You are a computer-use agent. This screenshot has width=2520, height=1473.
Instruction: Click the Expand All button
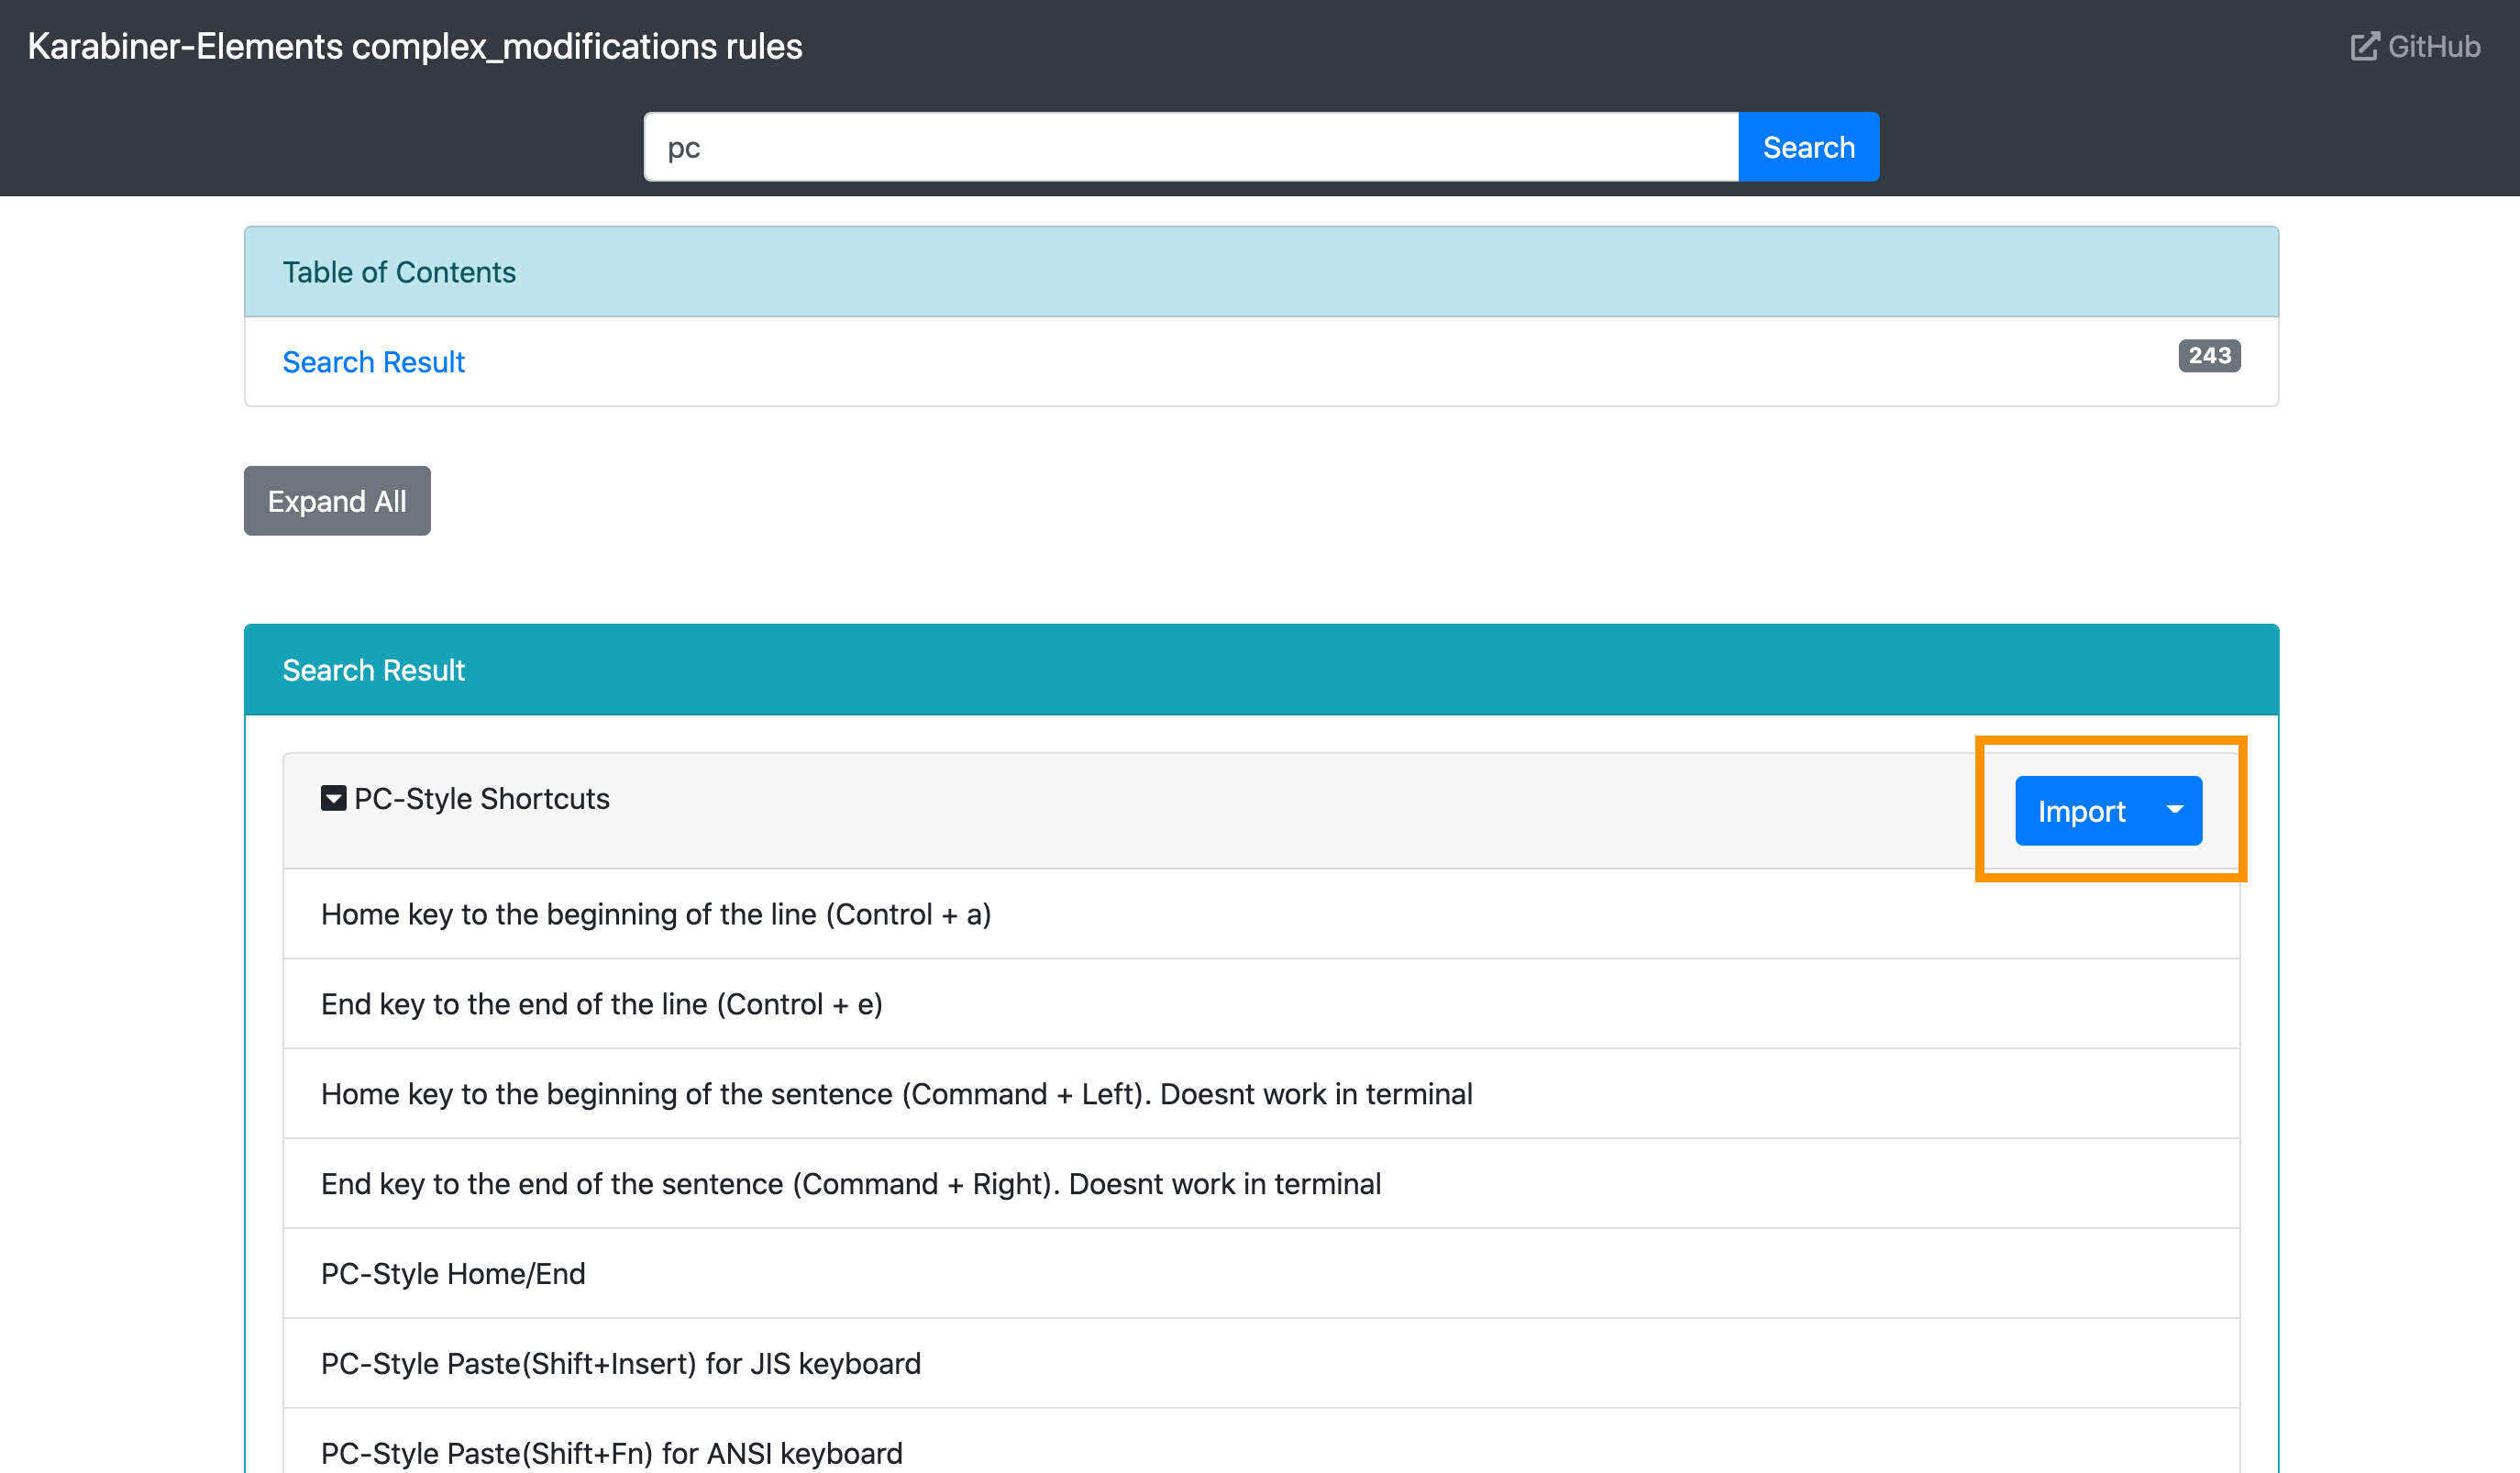(x=337, y=501)
